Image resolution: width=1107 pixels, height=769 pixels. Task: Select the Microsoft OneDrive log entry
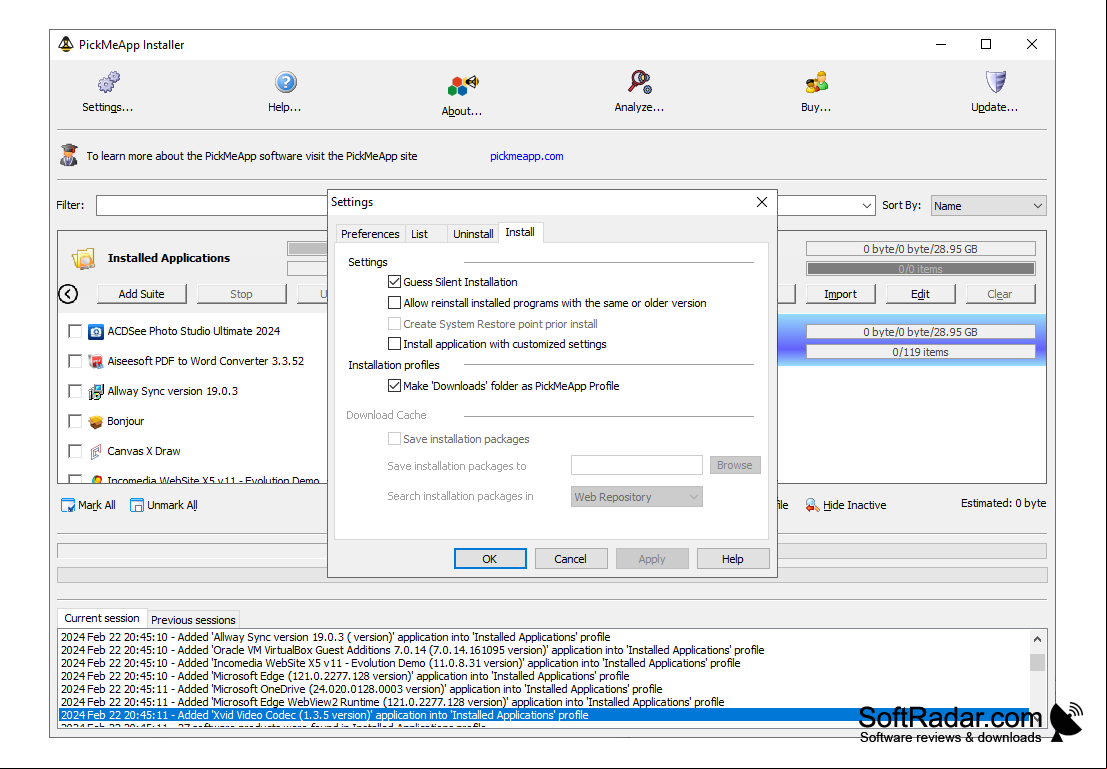click(x=361, y=689)
